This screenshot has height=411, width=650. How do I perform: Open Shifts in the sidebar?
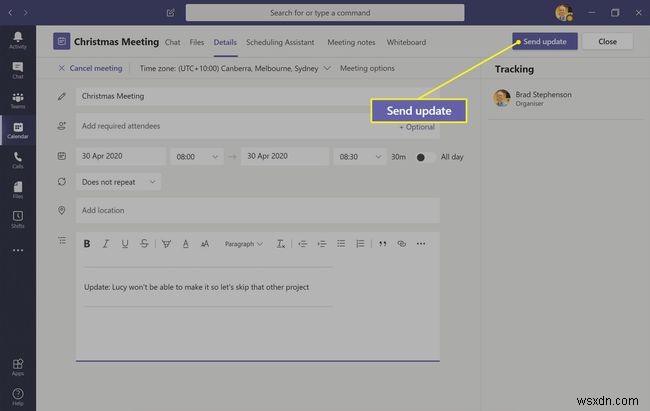18,220
